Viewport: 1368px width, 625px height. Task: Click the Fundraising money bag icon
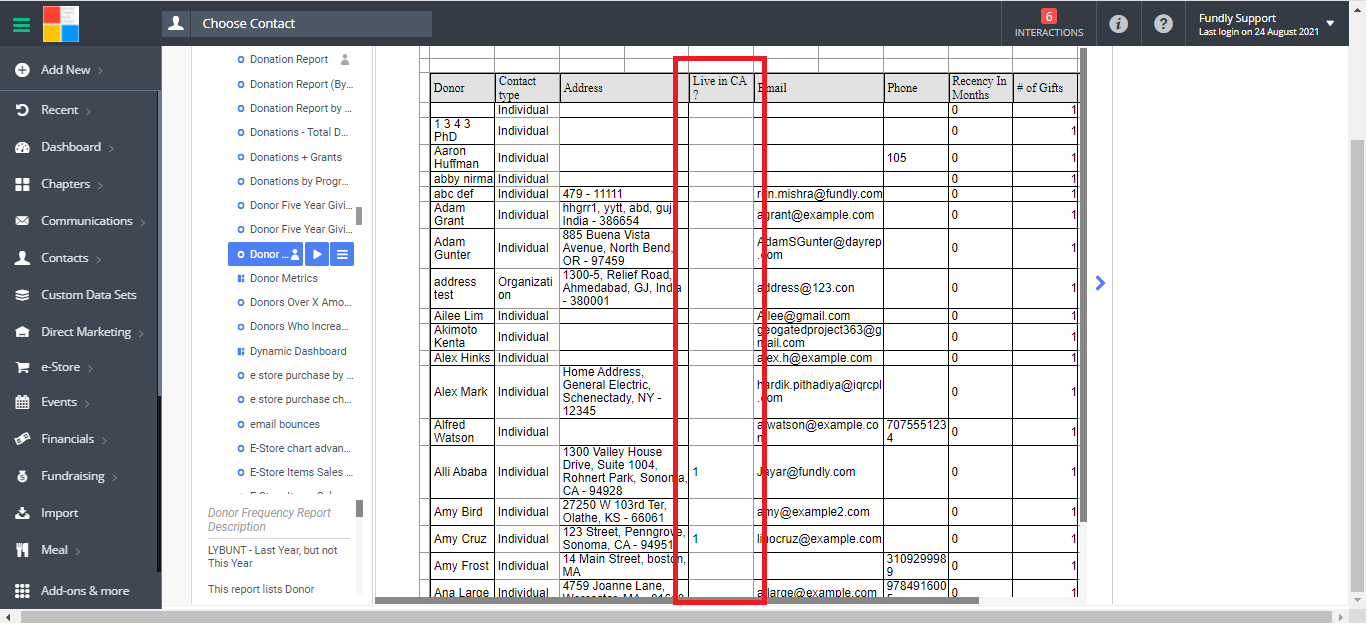click(x=22, y=476)
